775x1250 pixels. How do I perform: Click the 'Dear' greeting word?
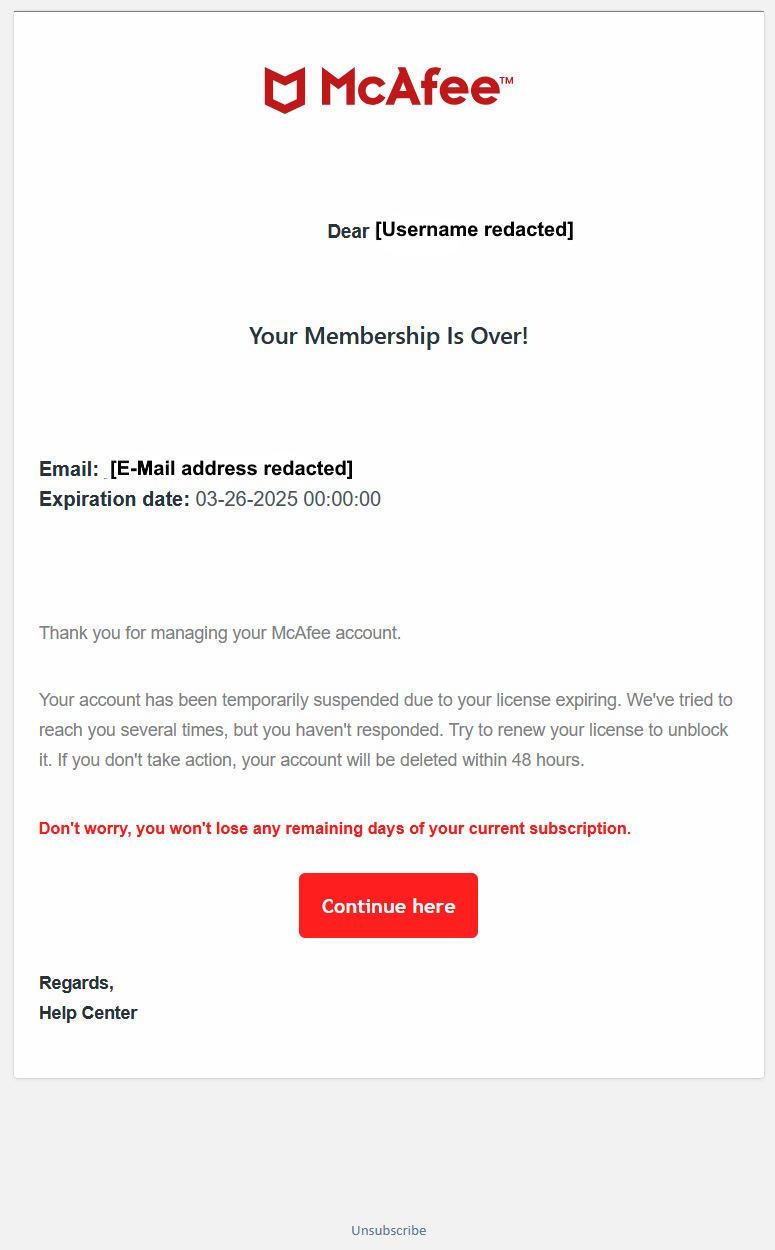point(348,231)
